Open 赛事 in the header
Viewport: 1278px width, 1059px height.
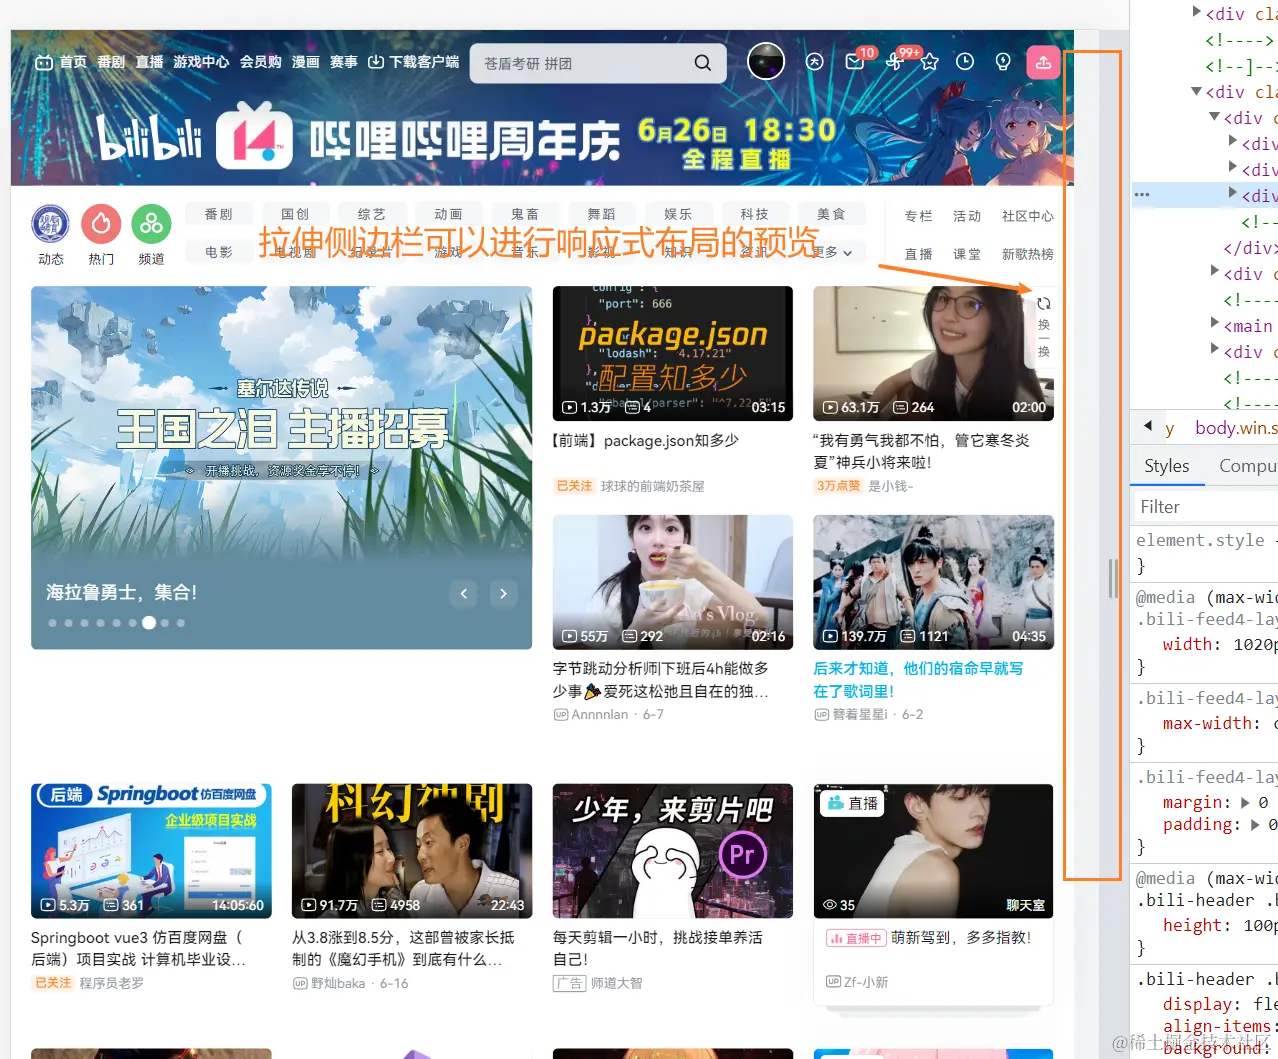[x=343, y=62]
